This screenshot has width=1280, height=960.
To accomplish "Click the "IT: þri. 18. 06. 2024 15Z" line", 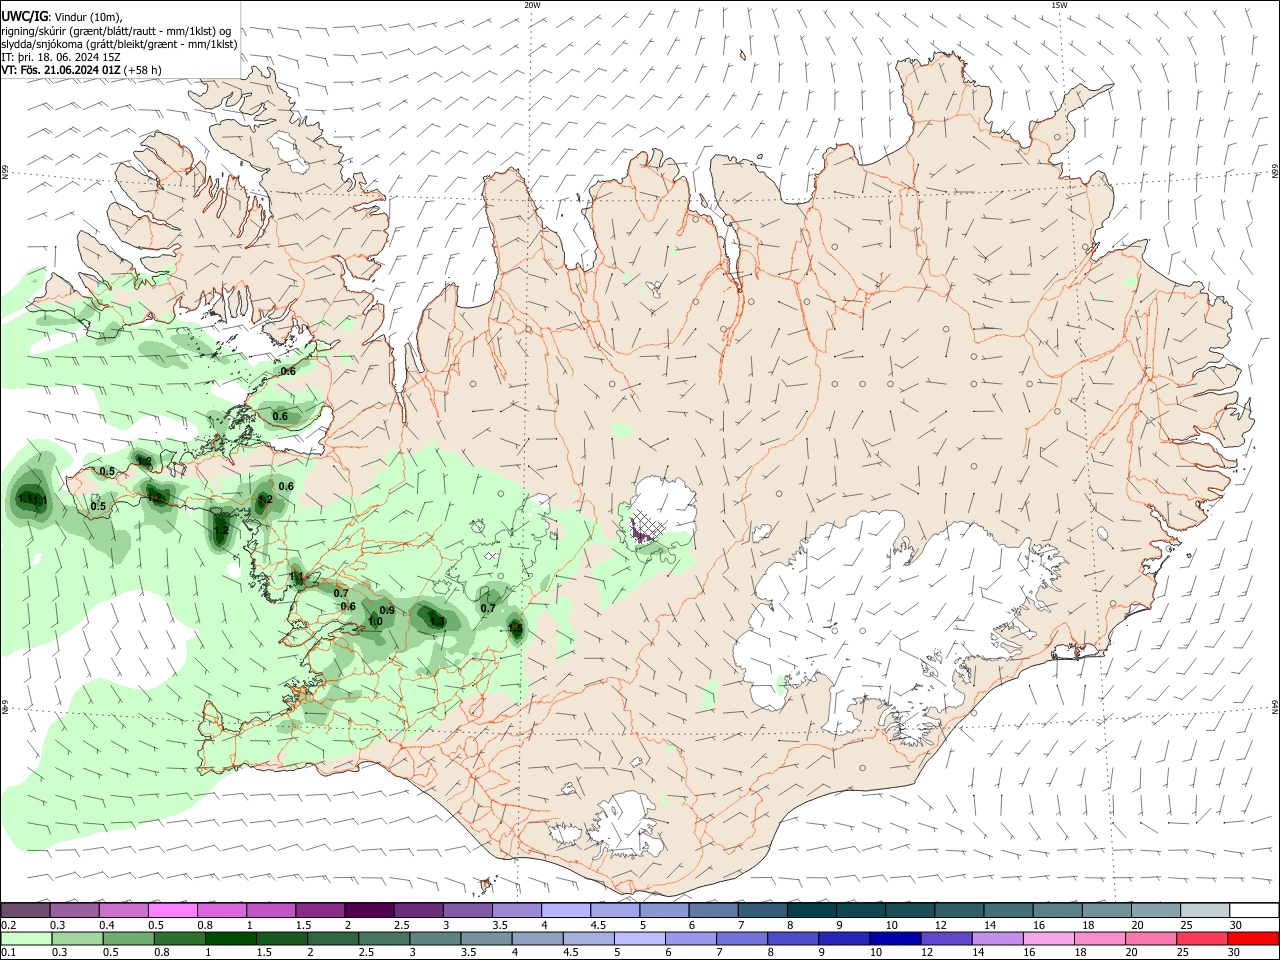I will pyautogui.click(x=61, y=57).
